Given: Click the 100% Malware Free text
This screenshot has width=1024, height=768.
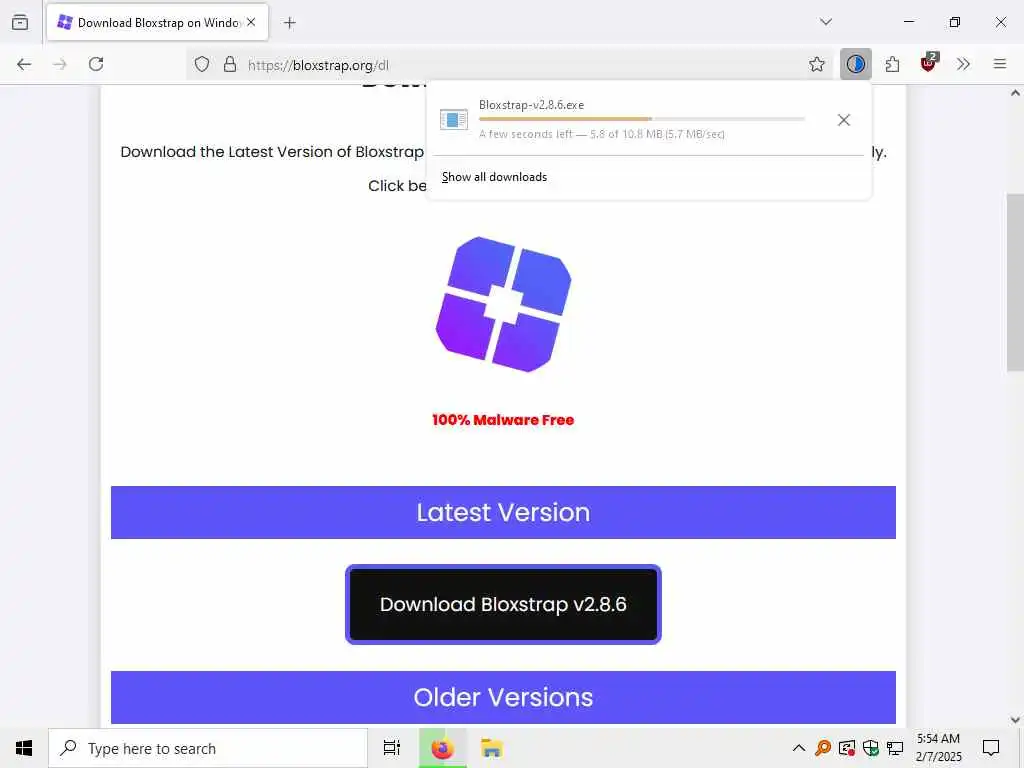Looking at the screenshot, I should point(503,420).
